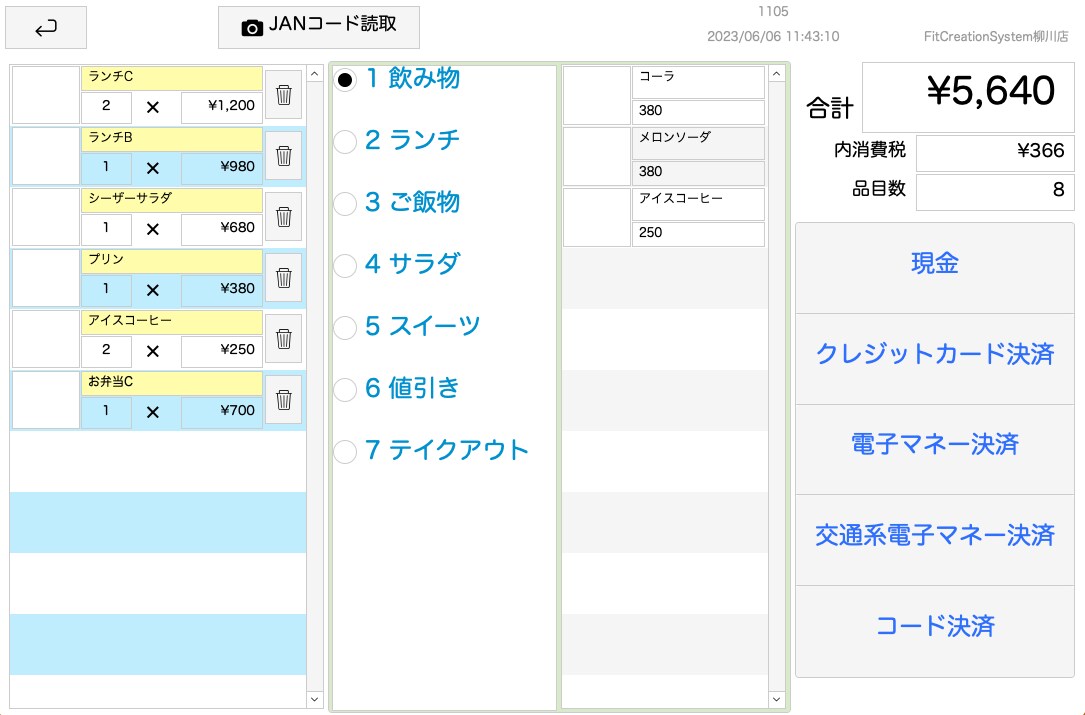Add アイスコーヒー from the product list
Viewport: 1085px width, 715px height.
tap(698, 204)
